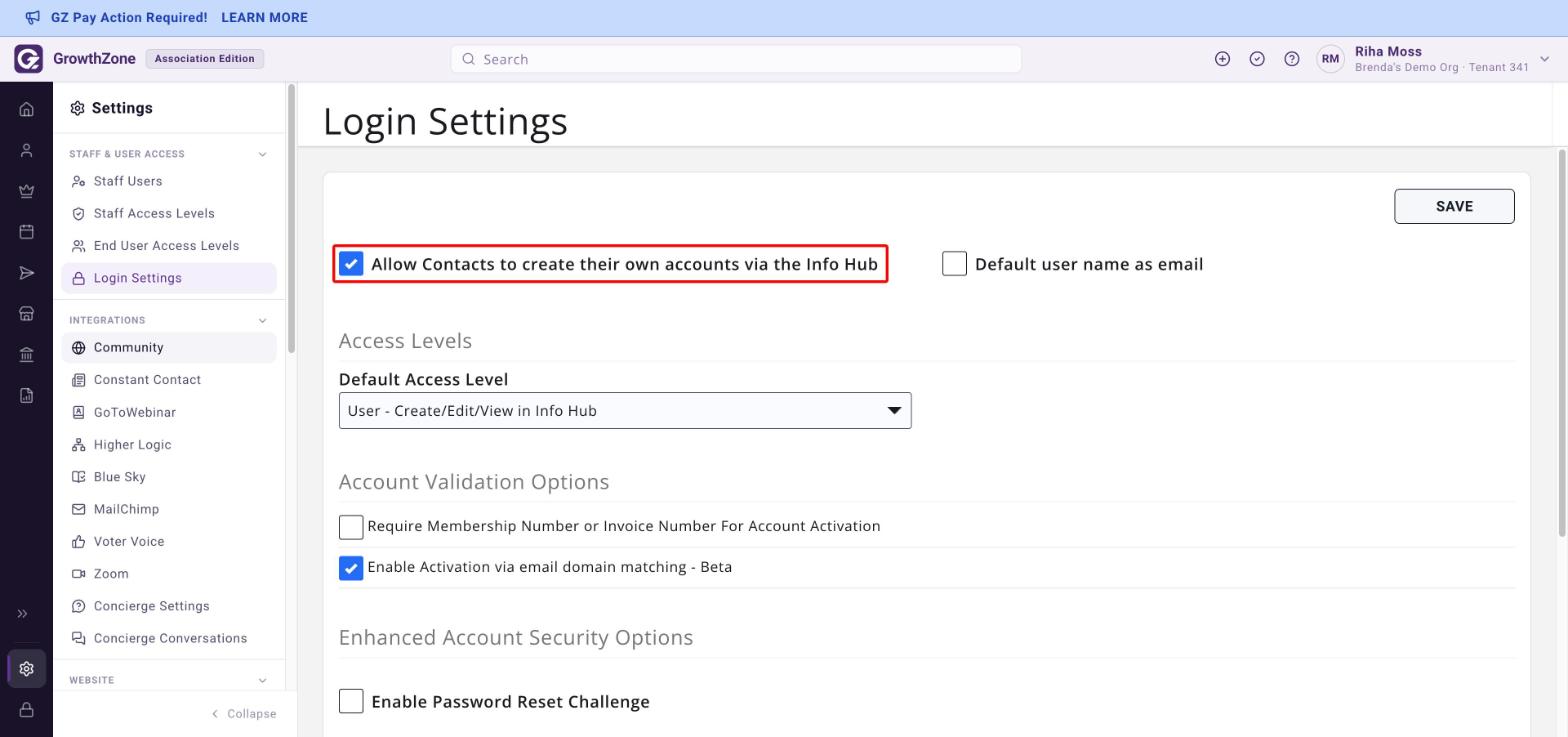This screenshot has height=737, width=1568.
Task: Click the GrowthZone brand name
Action: pyautogui.click(x=94, y=59)
